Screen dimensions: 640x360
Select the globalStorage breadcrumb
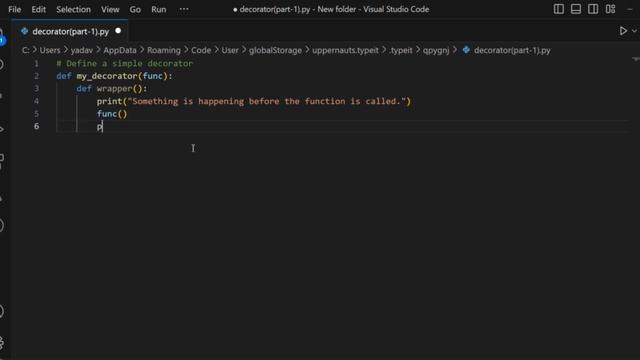[x=275, y=50]
